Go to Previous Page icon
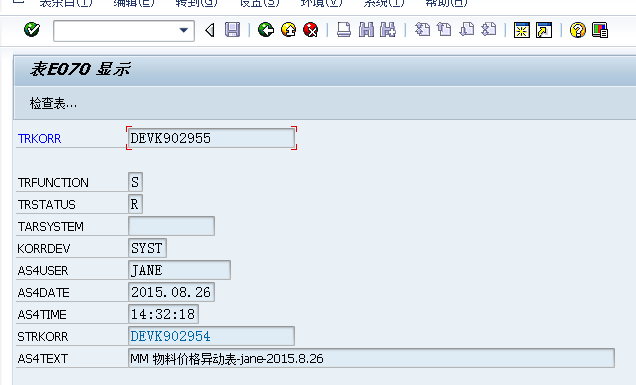The height and width of the screenshot is (385, 636). tap(444, 30)
